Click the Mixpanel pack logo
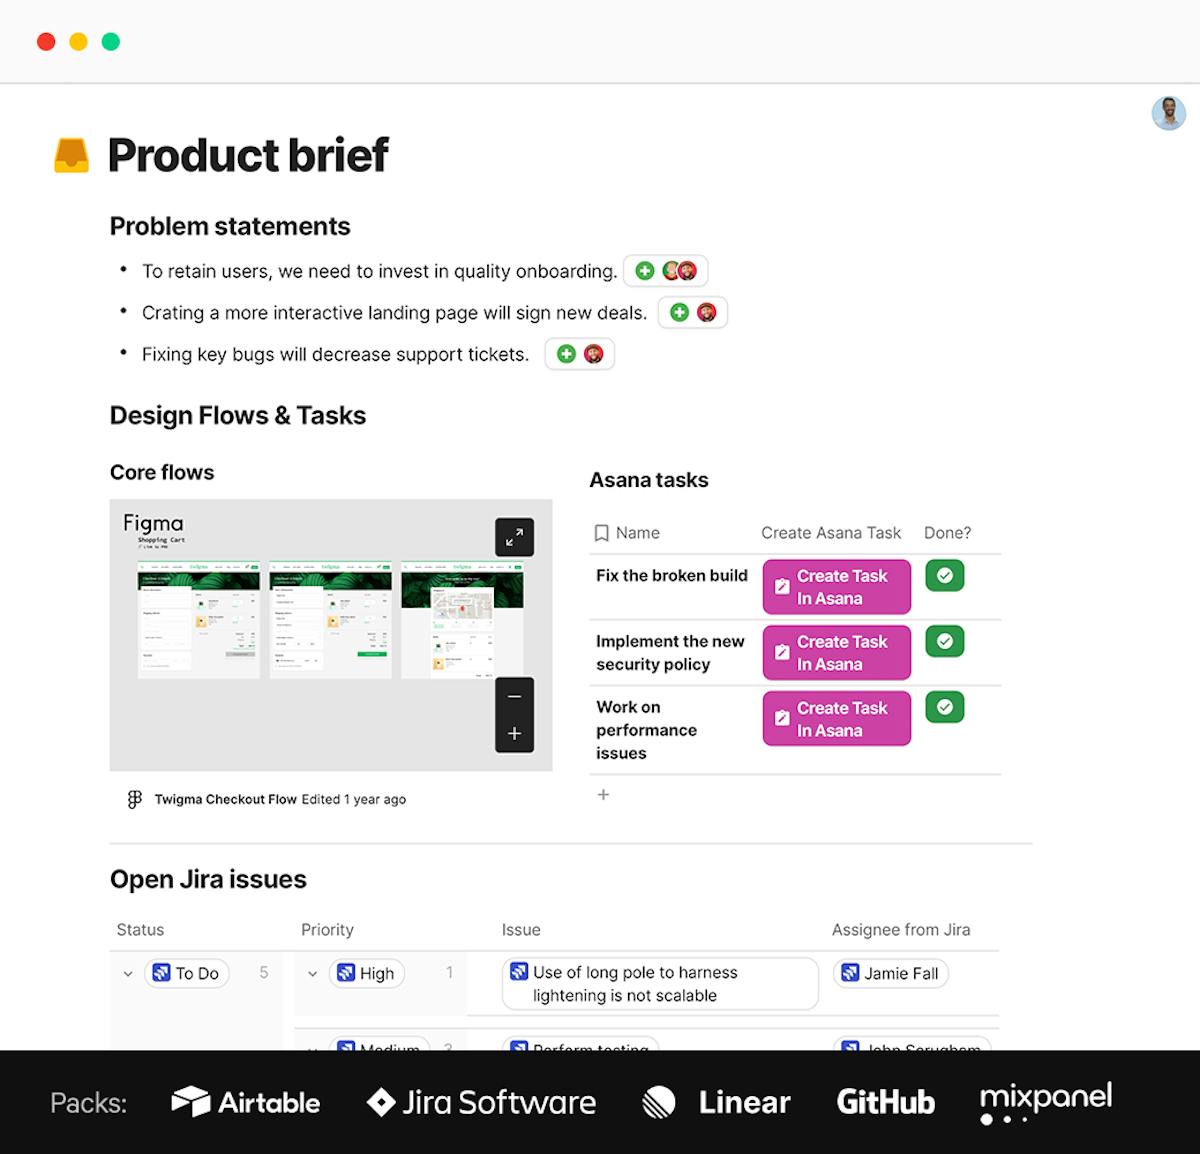Screen dimensions: 1200x1154 click(x=1045, y=1098)
